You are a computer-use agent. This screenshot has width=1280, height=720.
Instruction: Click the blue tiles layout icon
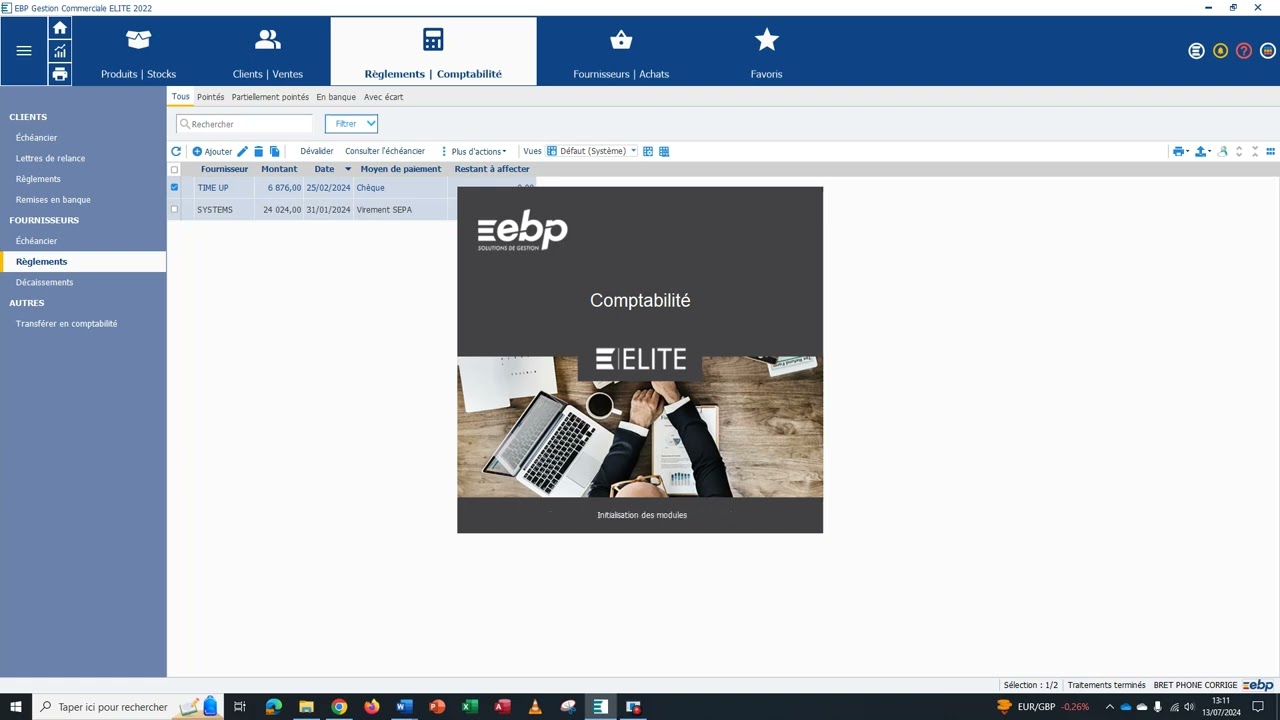coord(1271,152)
